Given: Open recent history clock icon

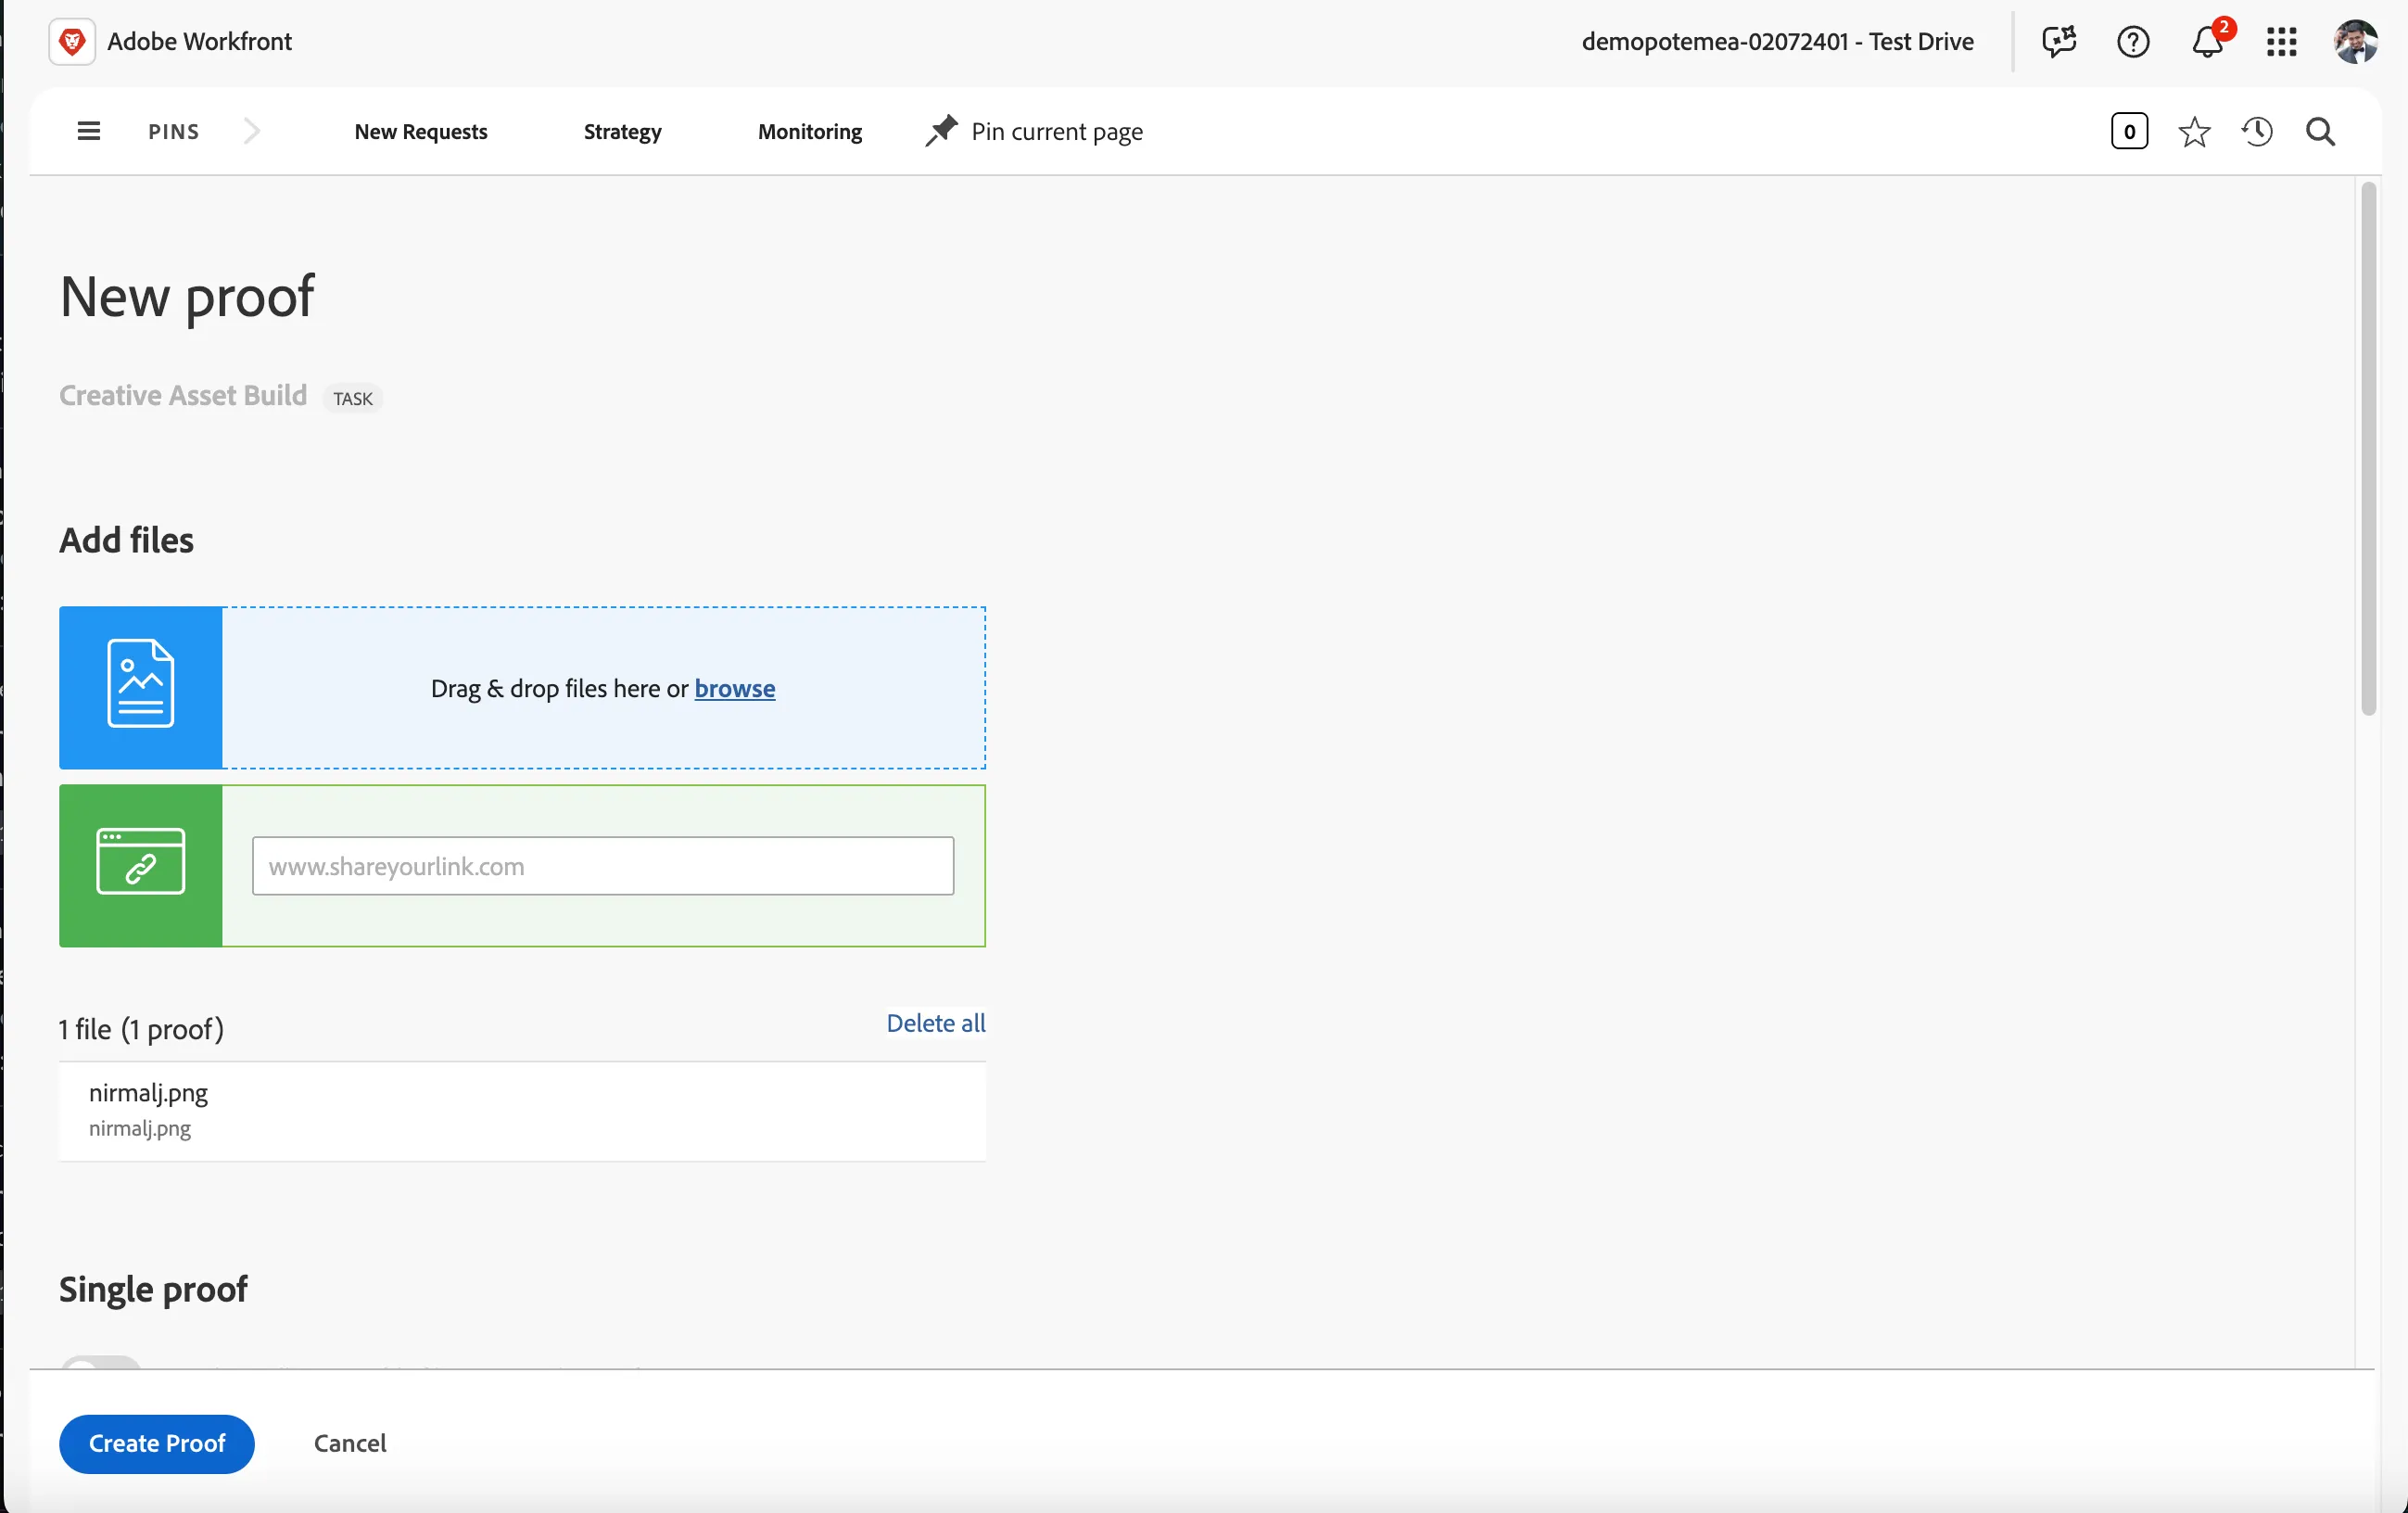Looking at the screenshot, I should pyautogui.click(x=2257, y=132).
